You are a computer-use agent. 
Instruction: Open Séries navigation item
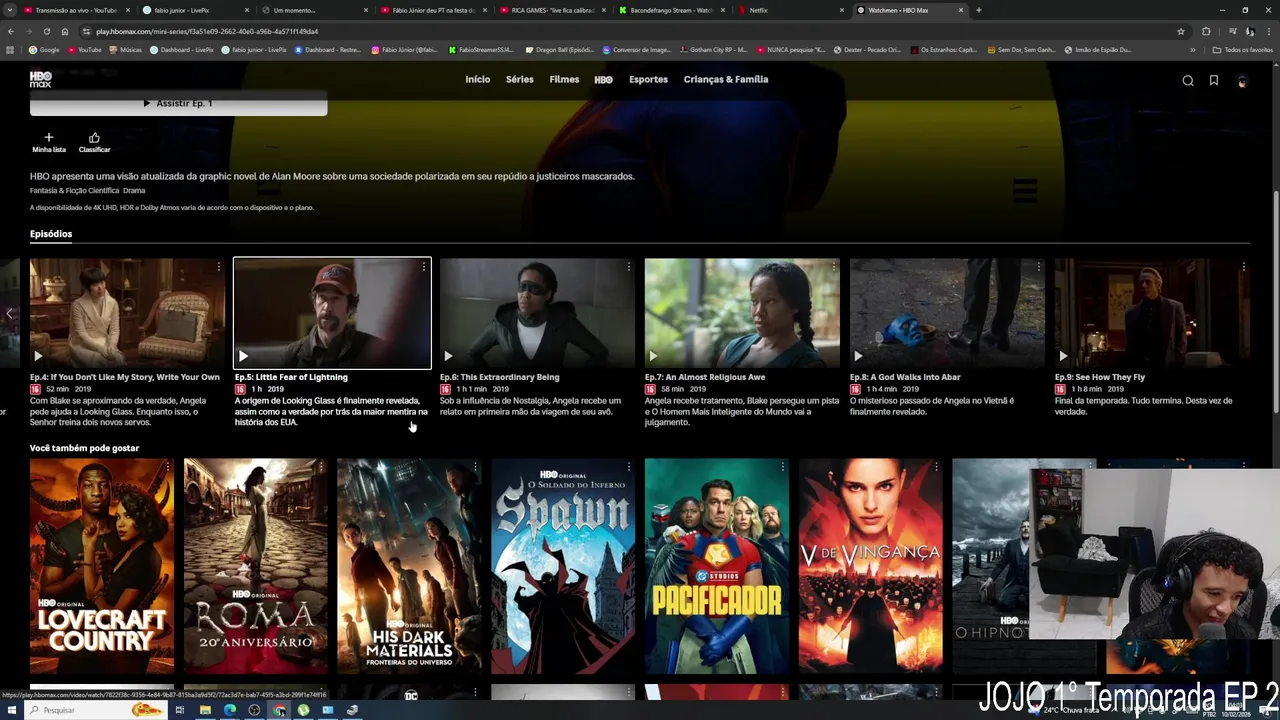coord(519,79)
